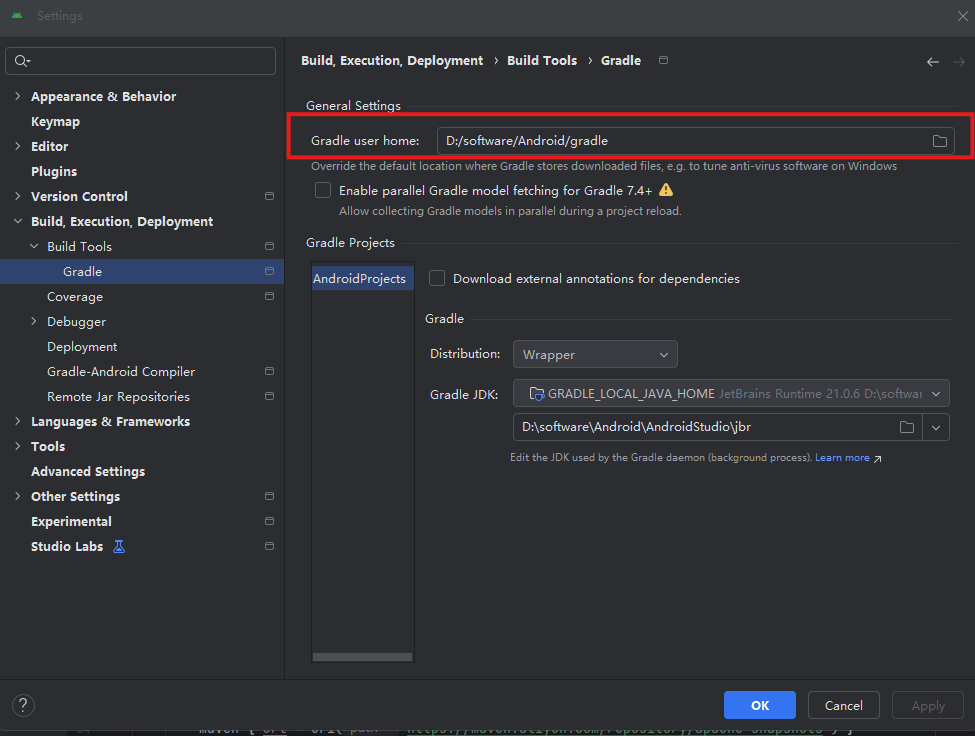Expand Appearance & Behavior section

pos(17,96)
